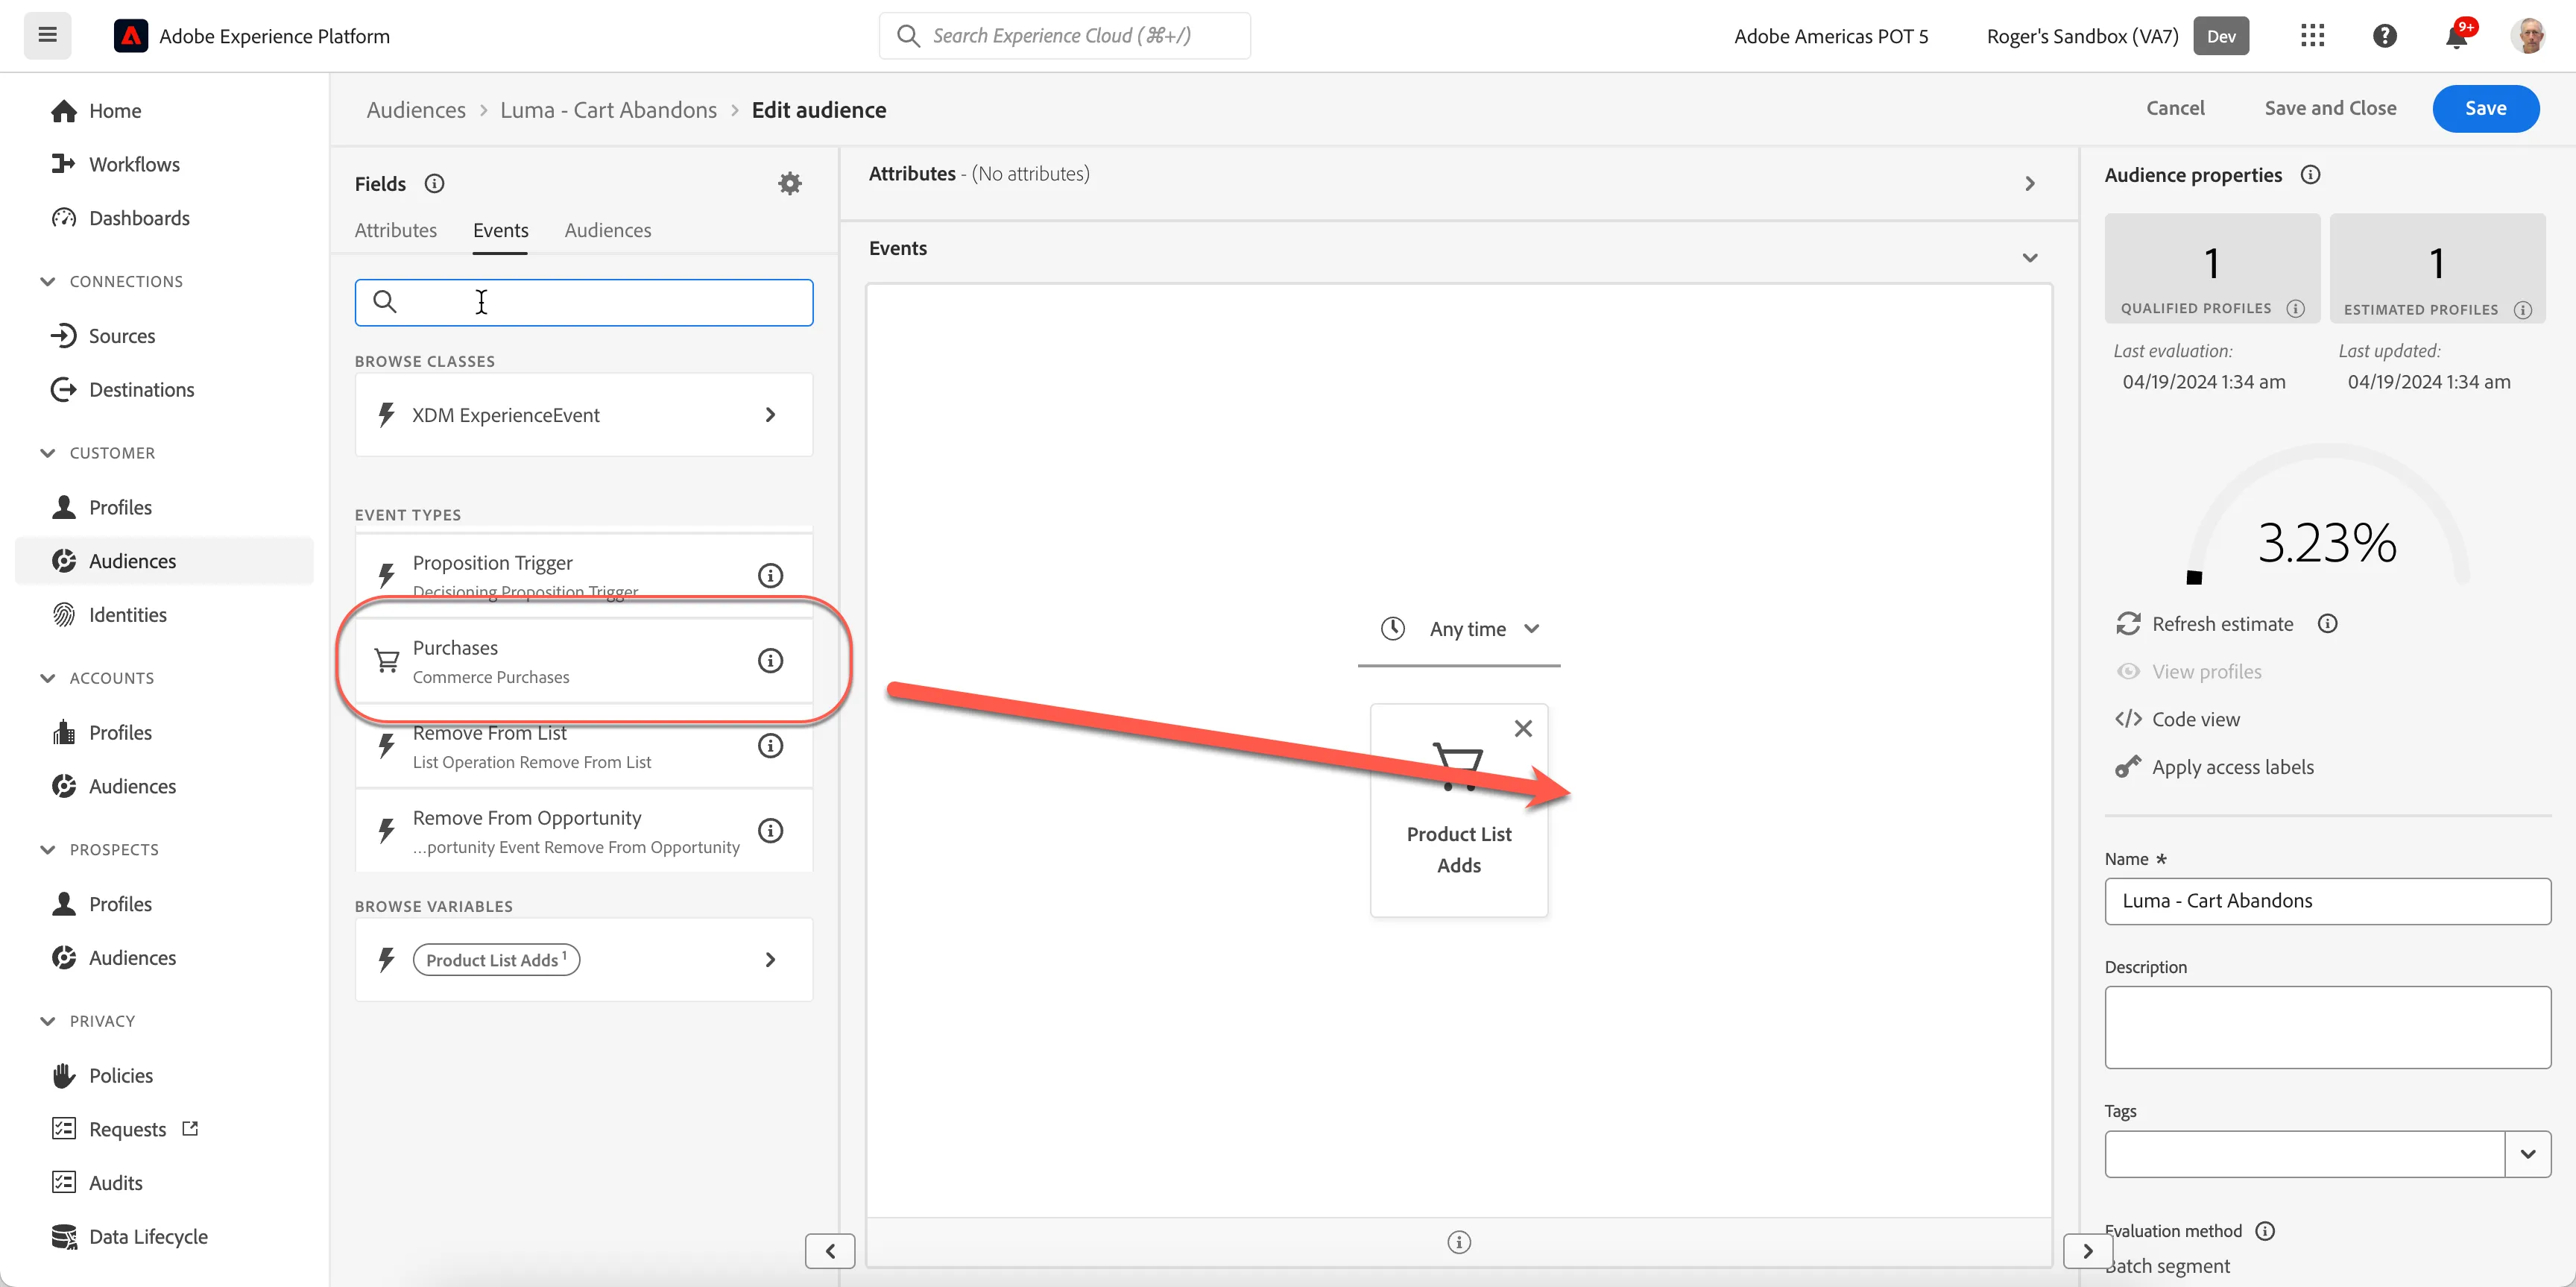
Task: Cancel audience editing
Action: pos(2175,108)
